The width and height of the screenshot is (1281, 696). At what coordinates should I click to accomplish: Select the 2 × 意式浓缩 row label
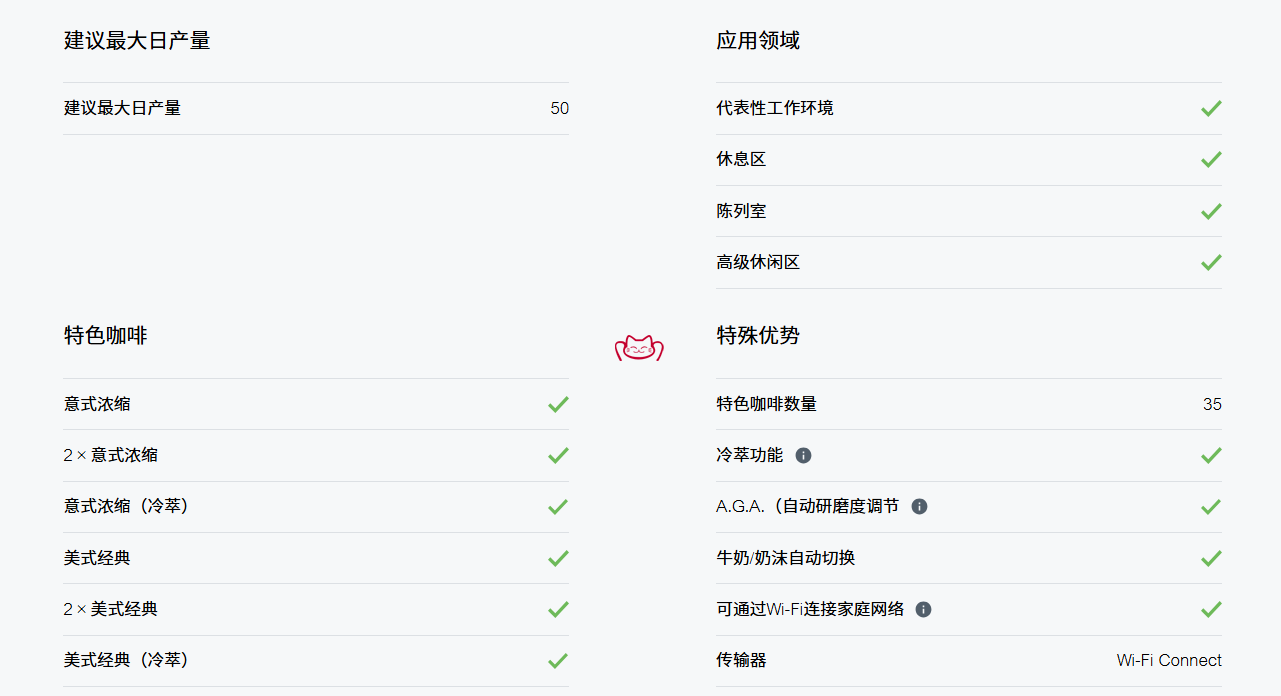tap(110, 455)
